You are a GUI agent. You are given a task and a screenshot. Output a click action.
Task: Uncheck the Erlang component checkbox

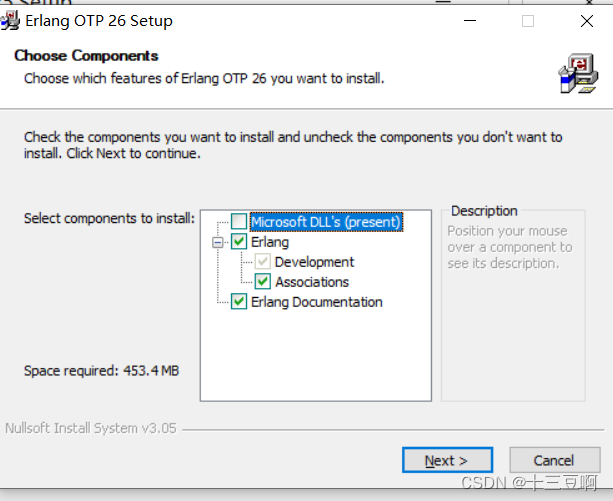(x=239, y=242)
